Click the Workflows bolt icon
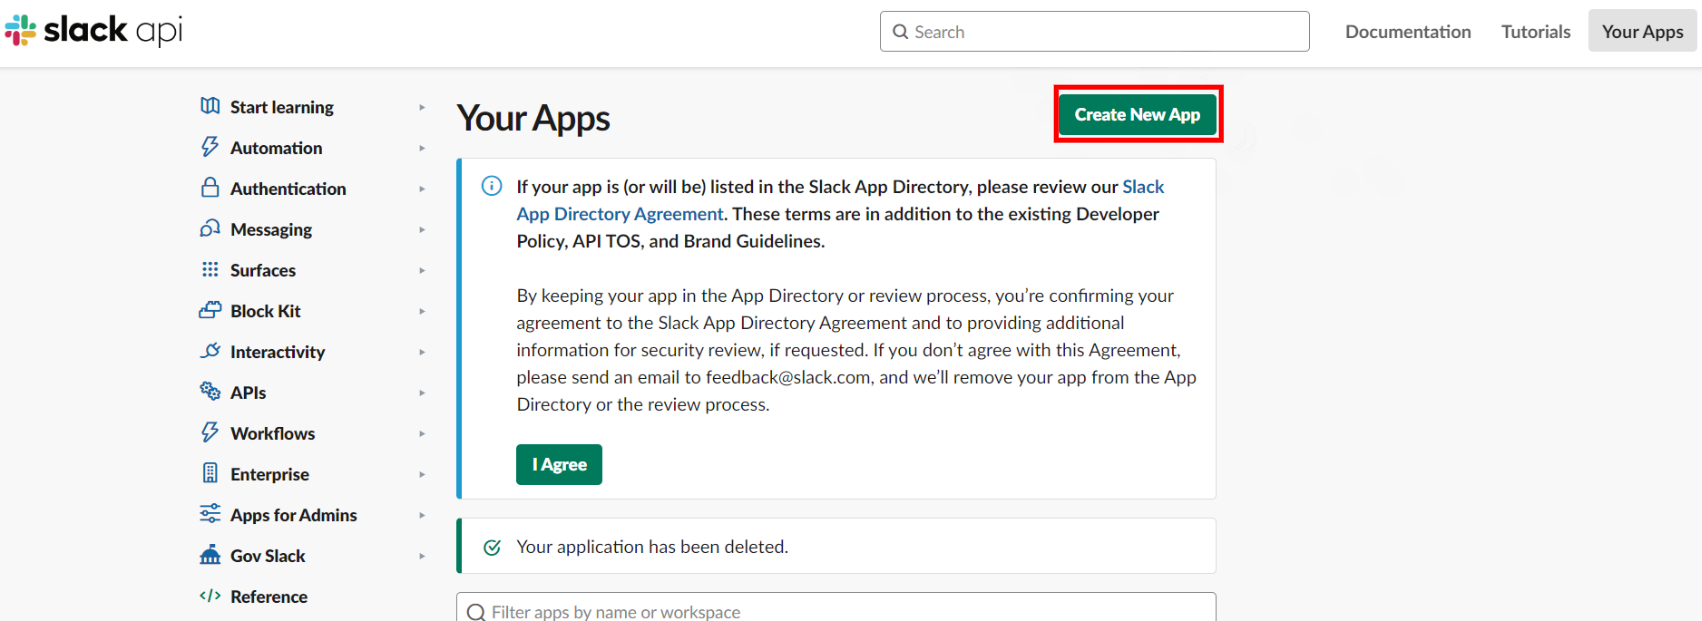 tap(210, 432)
